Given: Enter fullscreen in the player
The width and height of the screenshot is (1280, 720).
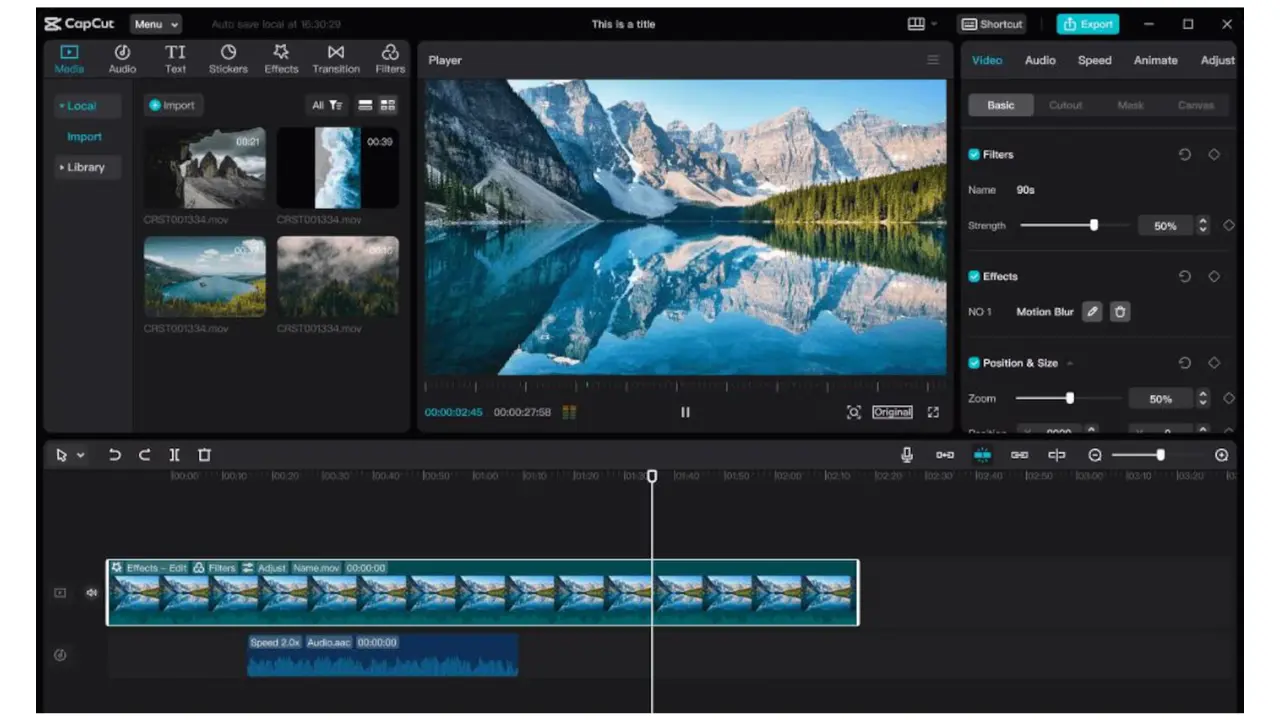Looking at the screenshot, I should point(933,412).
